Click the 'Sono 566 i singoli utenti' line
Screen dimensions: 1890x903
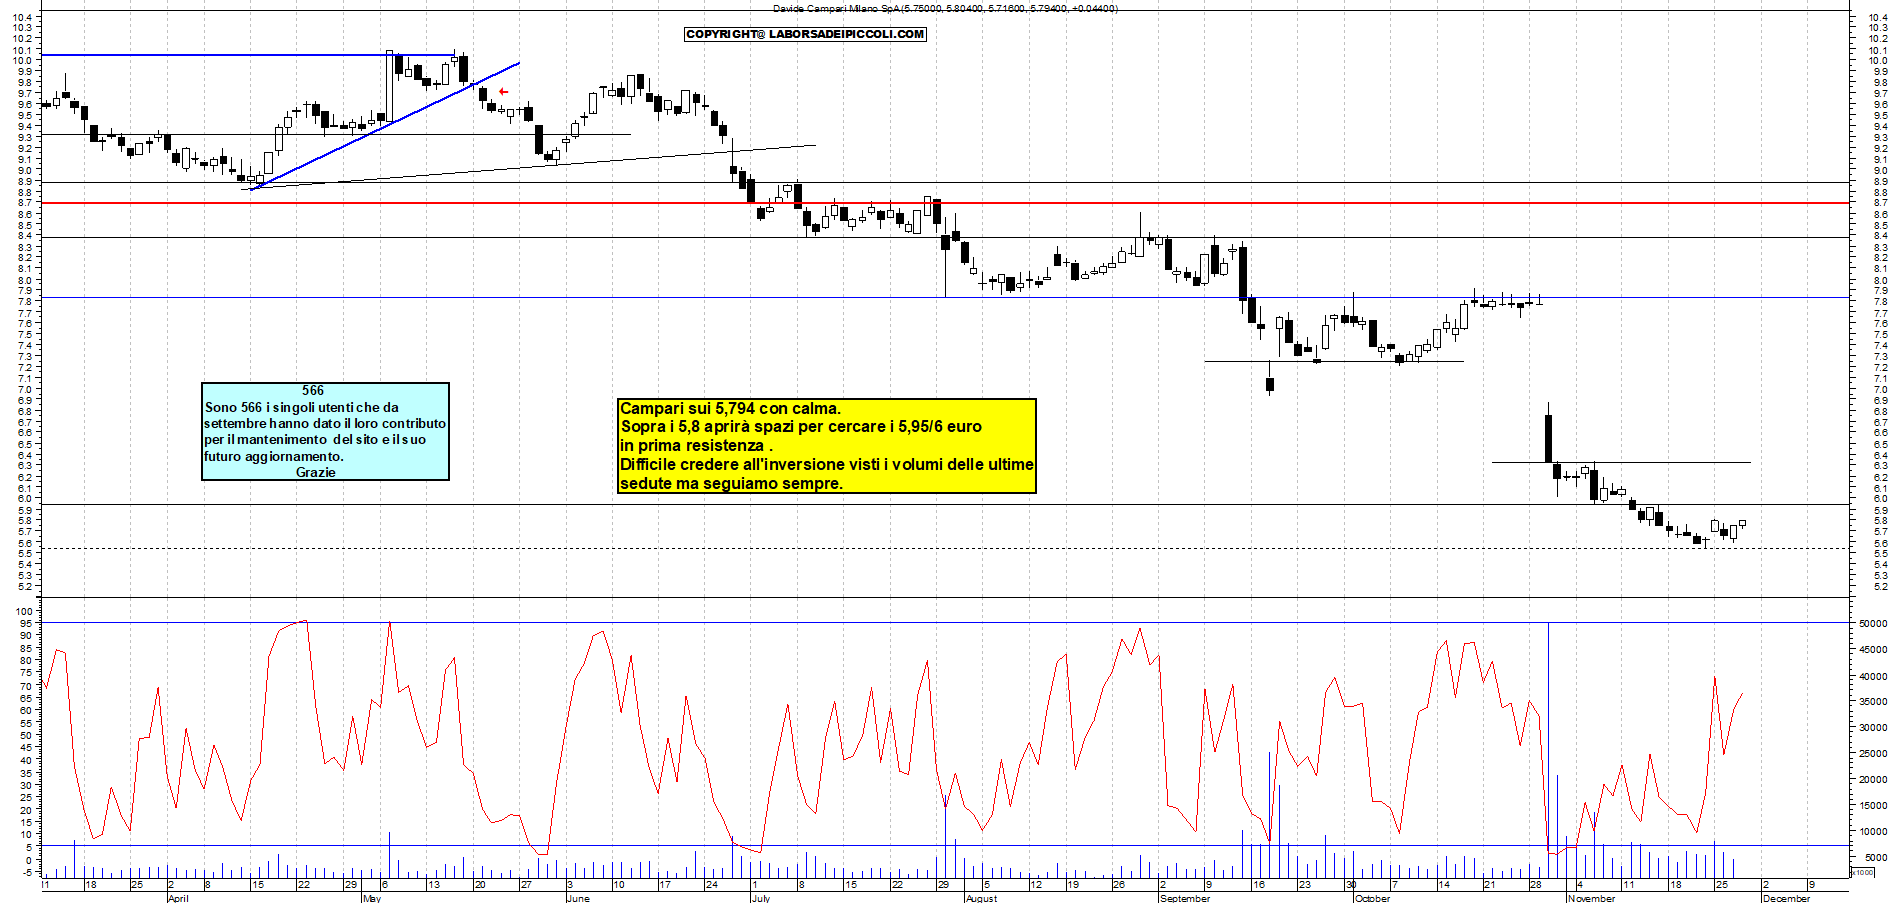(x=301, y=407)
